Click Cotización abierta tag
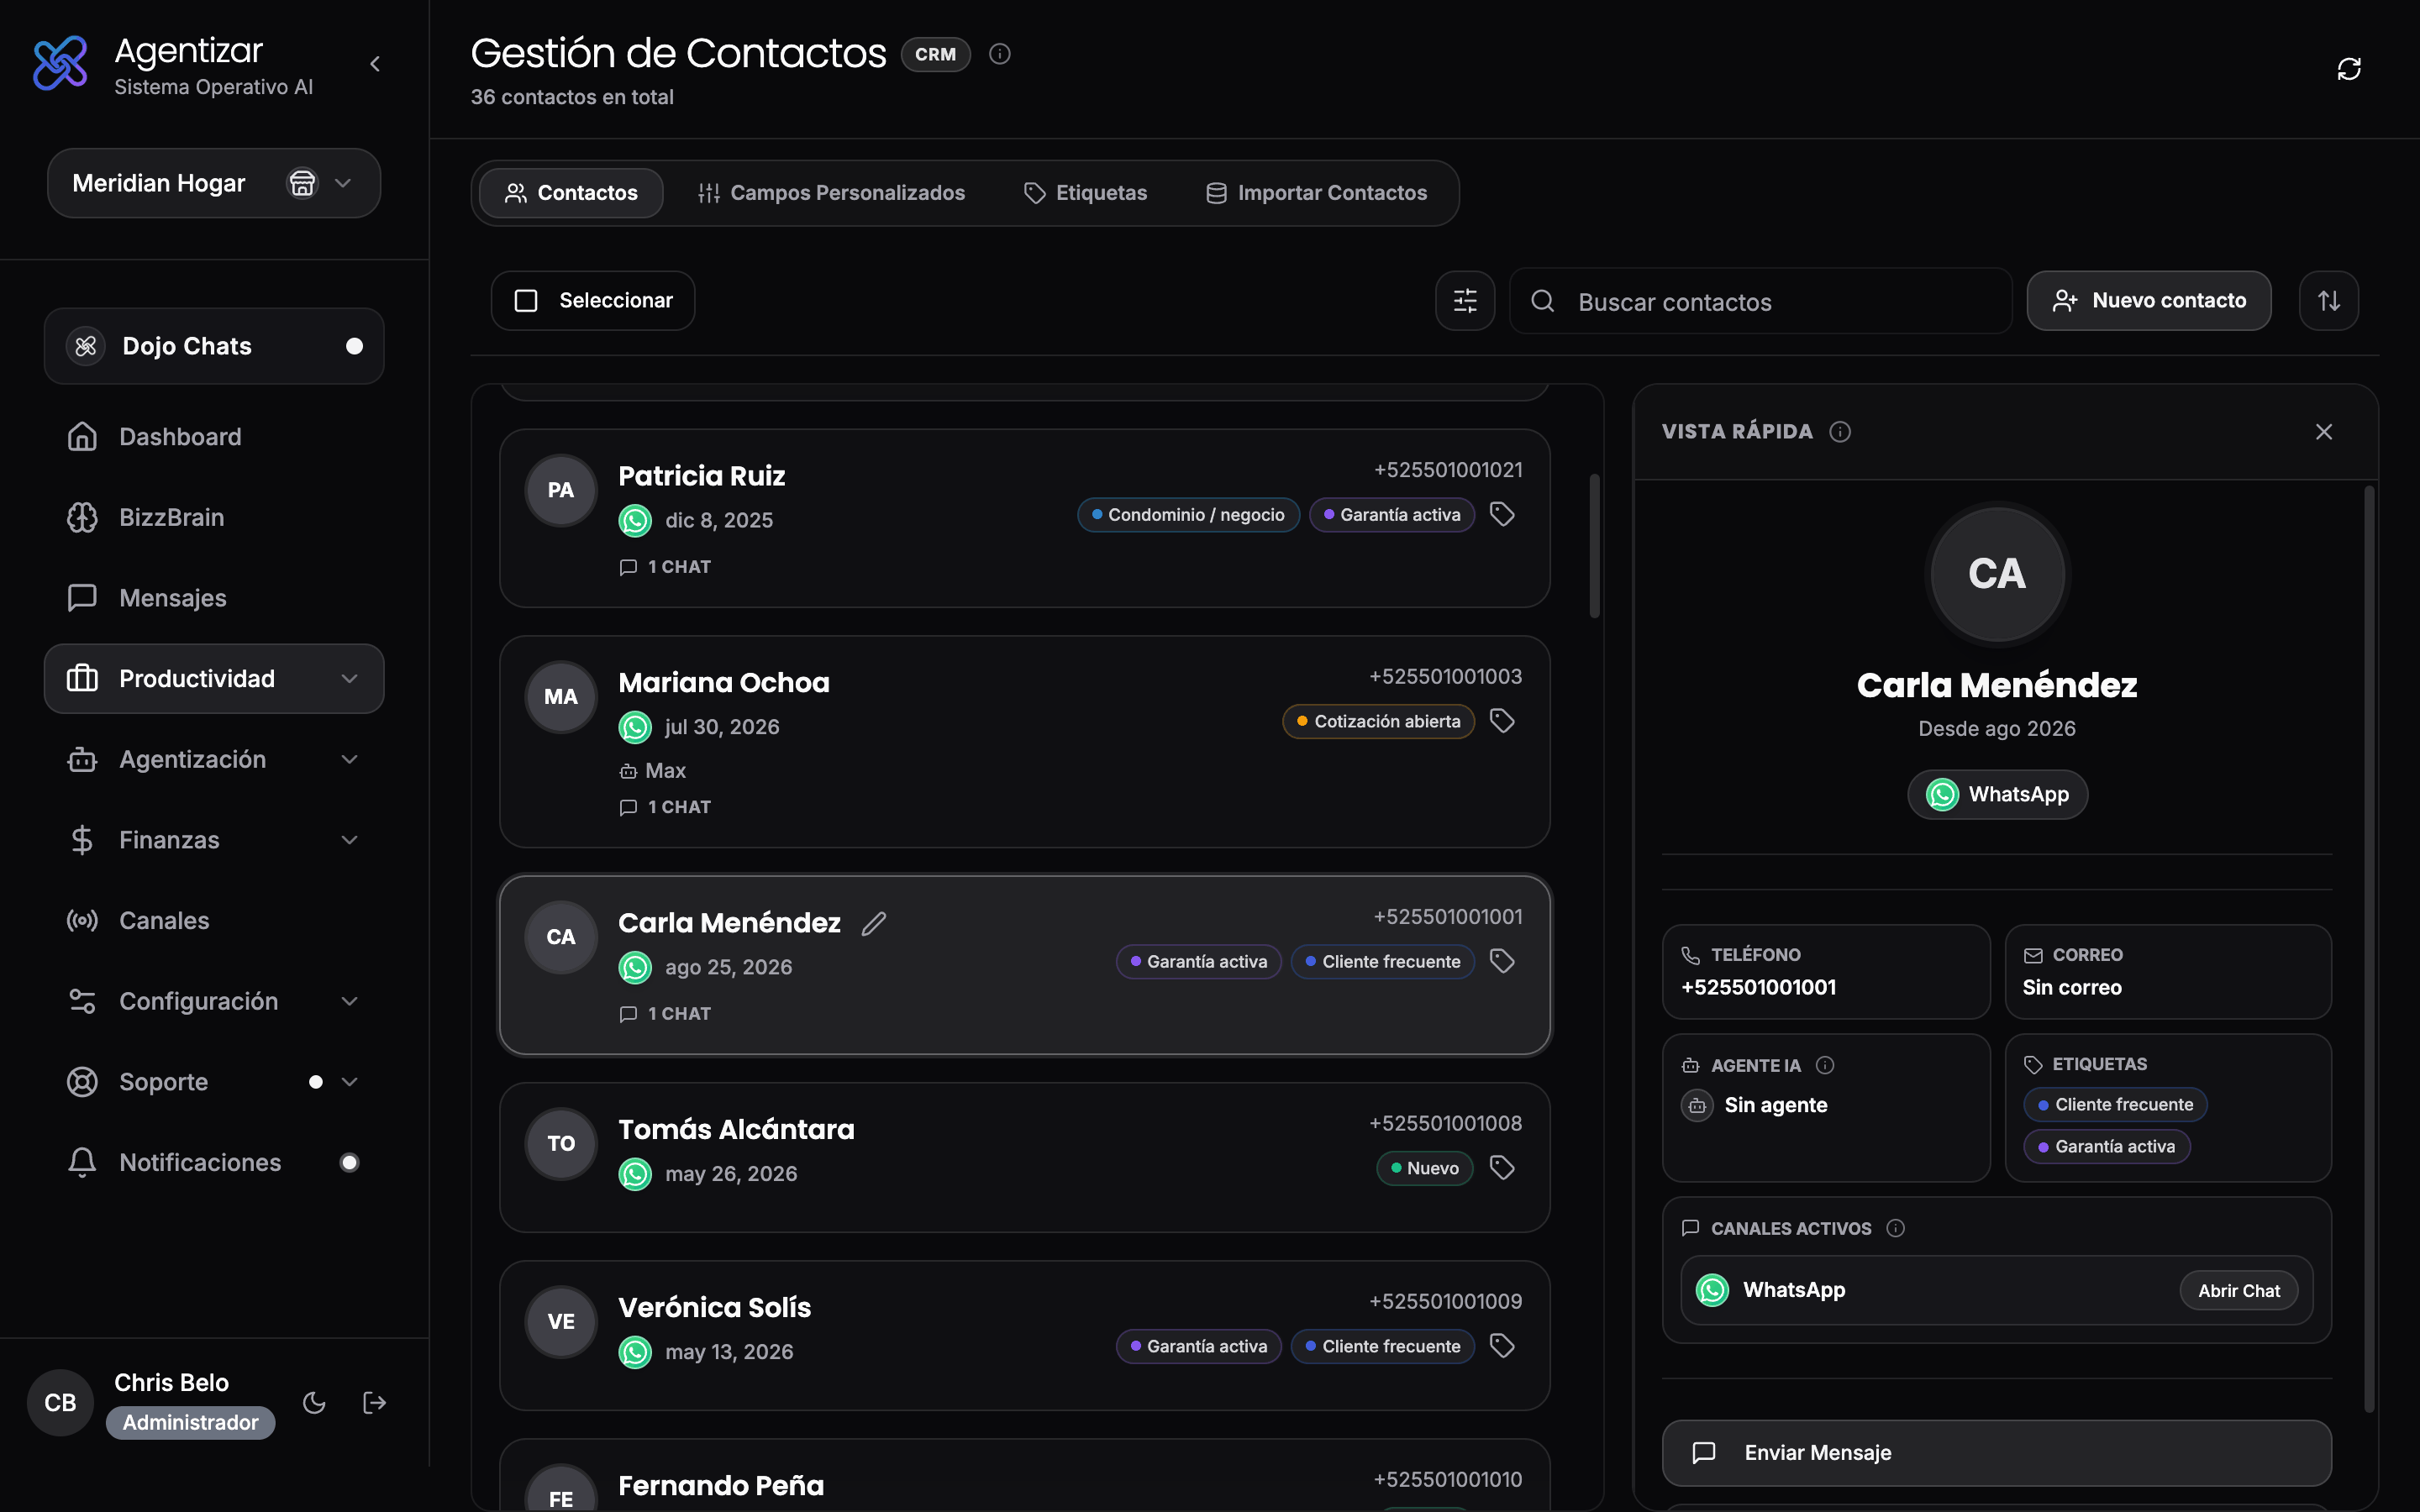The width and height of the screenshot is (2420, 1512). [x=1378, y=721]
